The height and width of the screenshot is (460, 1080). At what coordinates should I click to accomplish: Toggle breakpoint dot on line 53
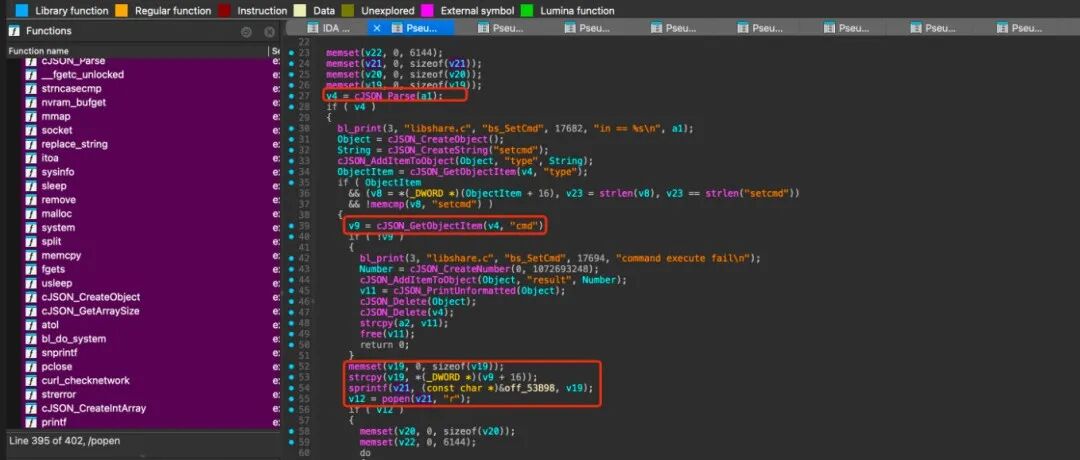pyautogui.click(x=292, y=377)
